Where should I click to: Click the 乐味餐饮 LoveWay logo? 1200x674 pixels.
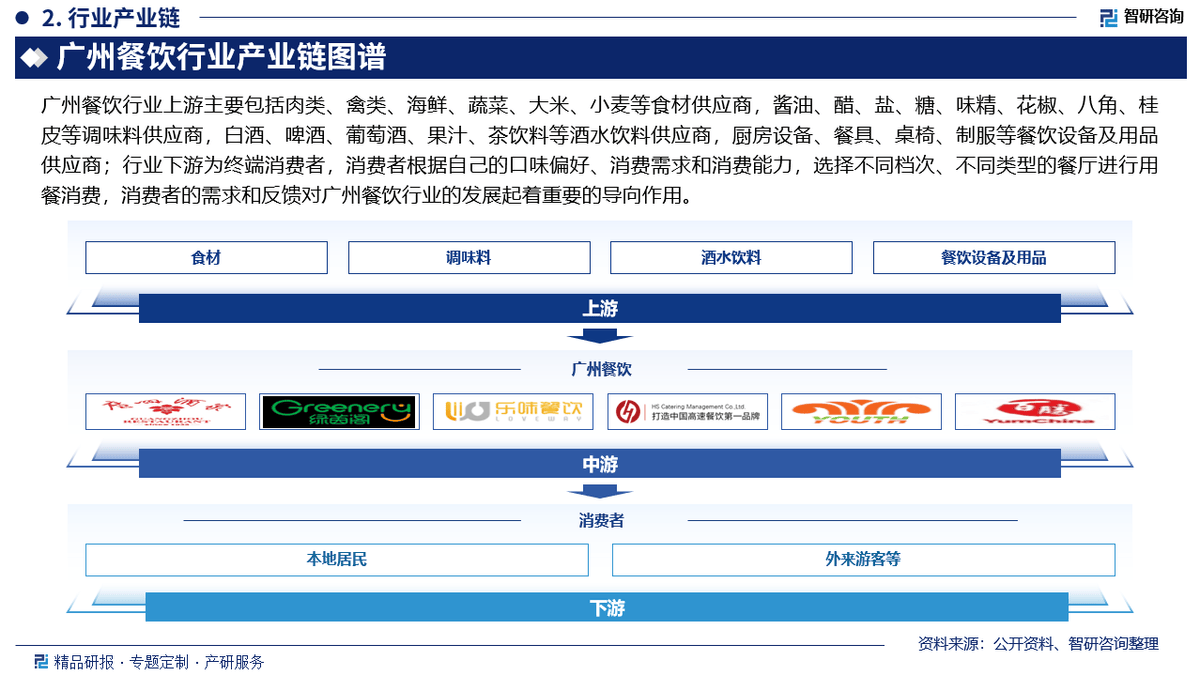tap(512, 411)
